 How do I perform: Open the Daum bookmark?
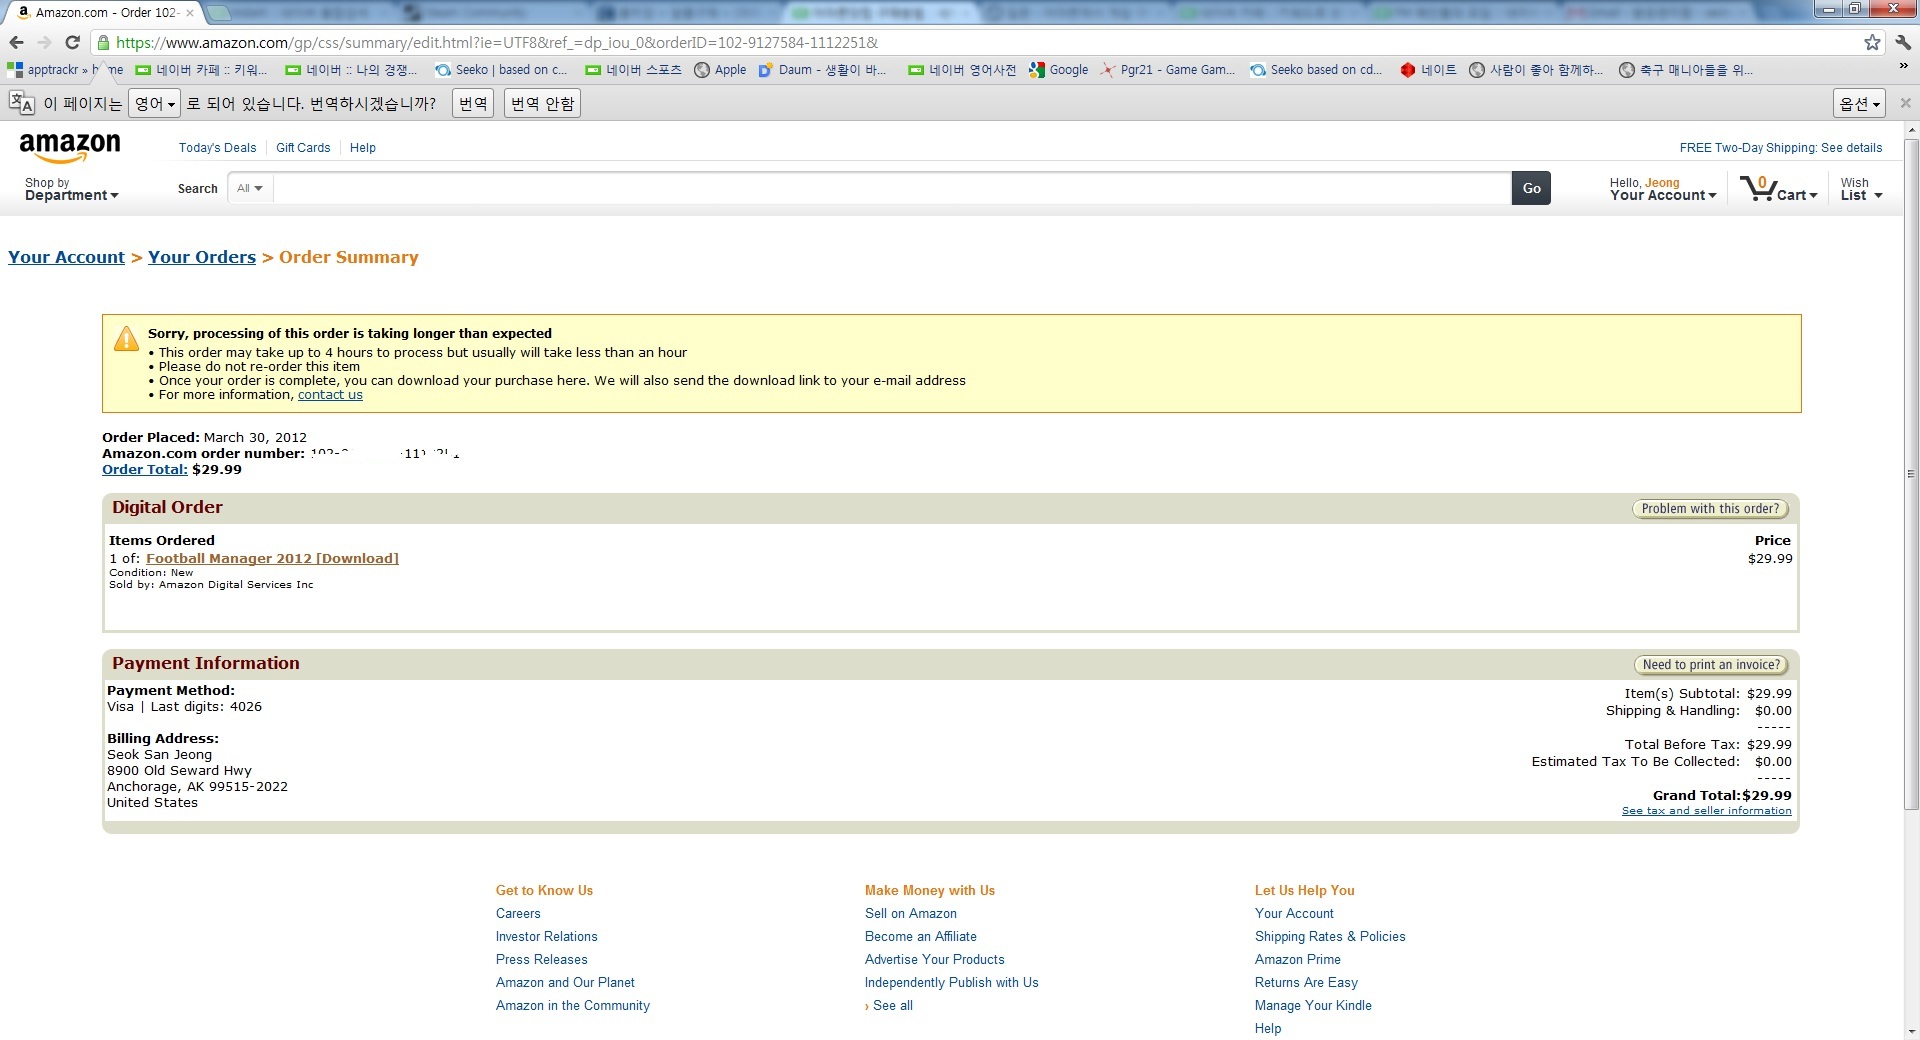[x=822, y=70]
